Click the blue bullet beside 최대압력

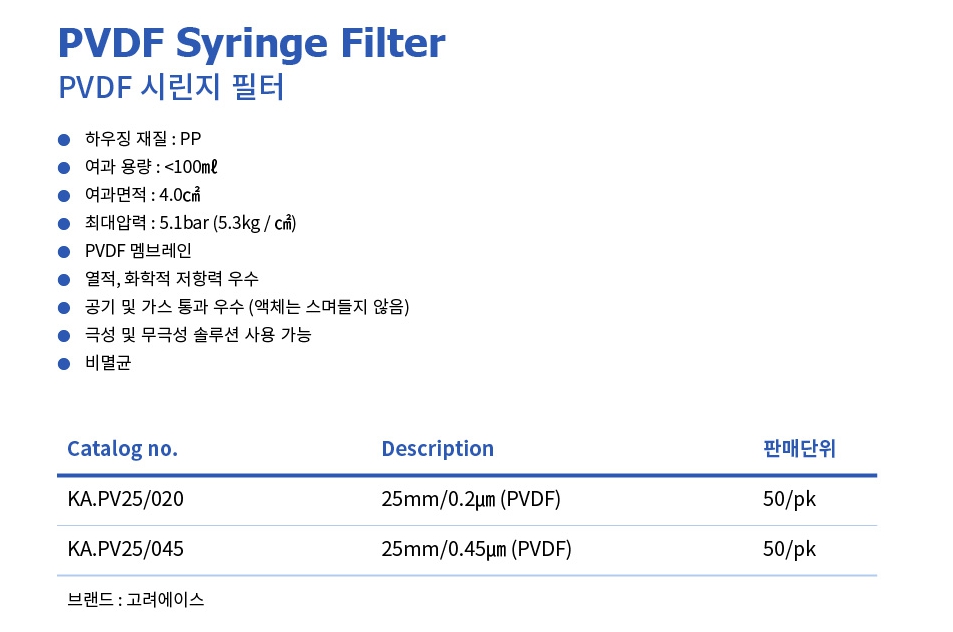[65, 223]
